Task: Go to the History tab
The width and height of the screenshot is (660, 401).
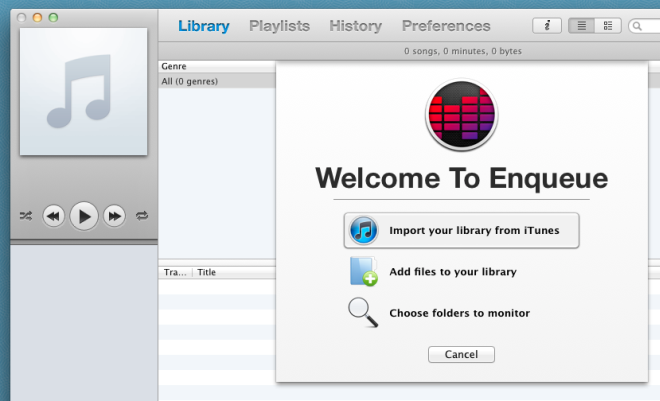Action: [356, 26]
